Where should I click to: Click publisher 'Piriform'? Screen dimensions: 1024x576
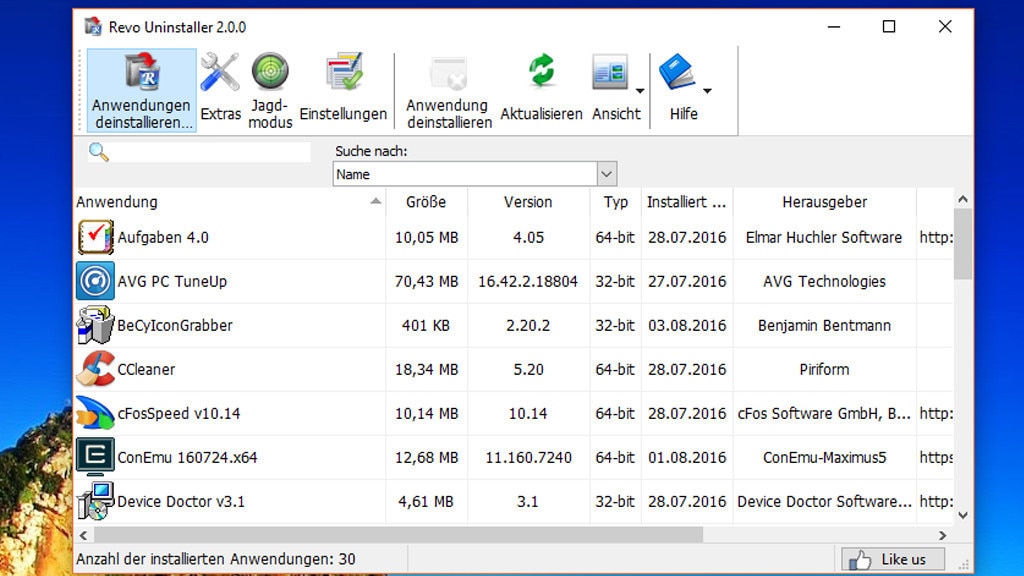(x=824, y=370)
